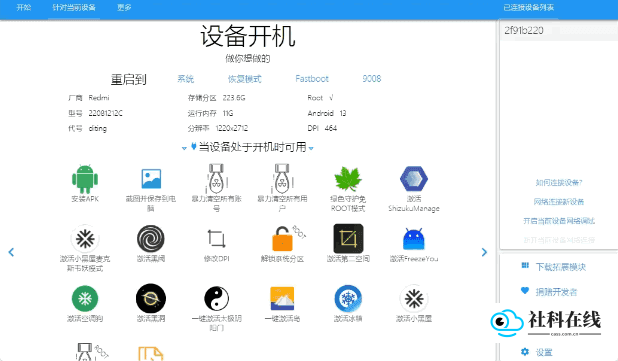Open 激活小黑屋 snowflake icon

point(414,298)
